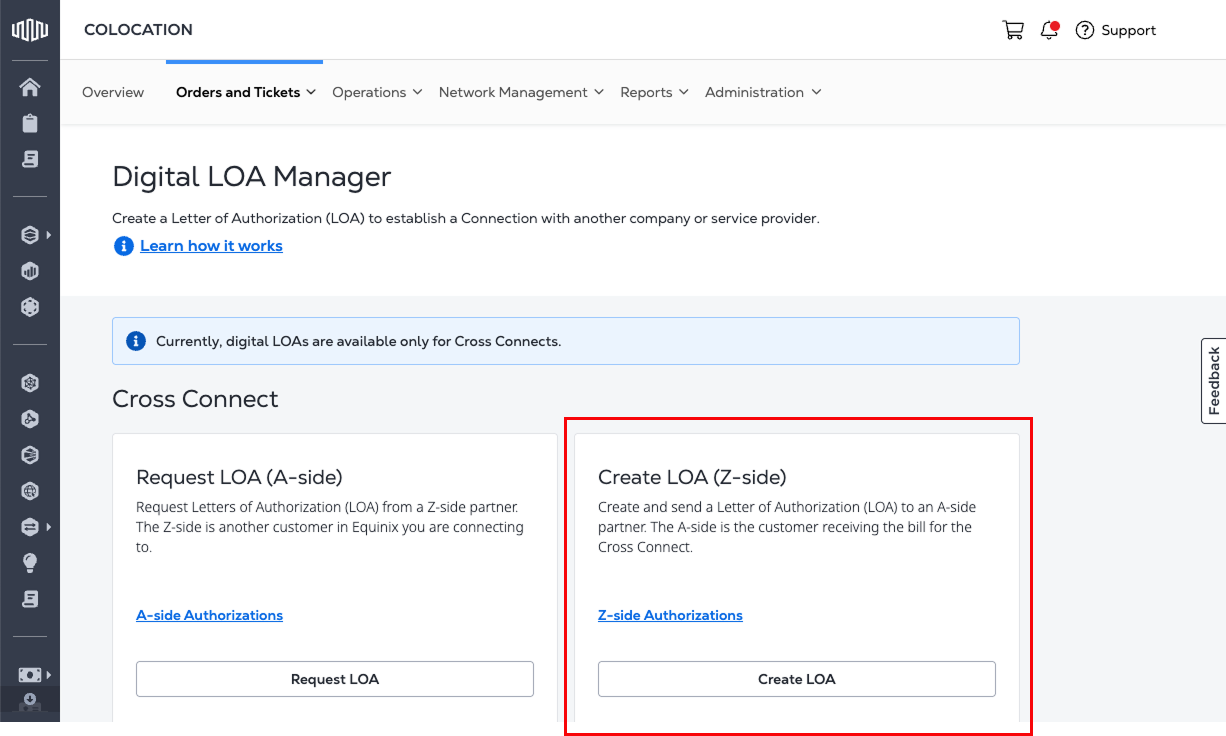This screenshot has width=1226, height=736.
Task: Open the clipboard icon in sidebar
Action: 30,123
